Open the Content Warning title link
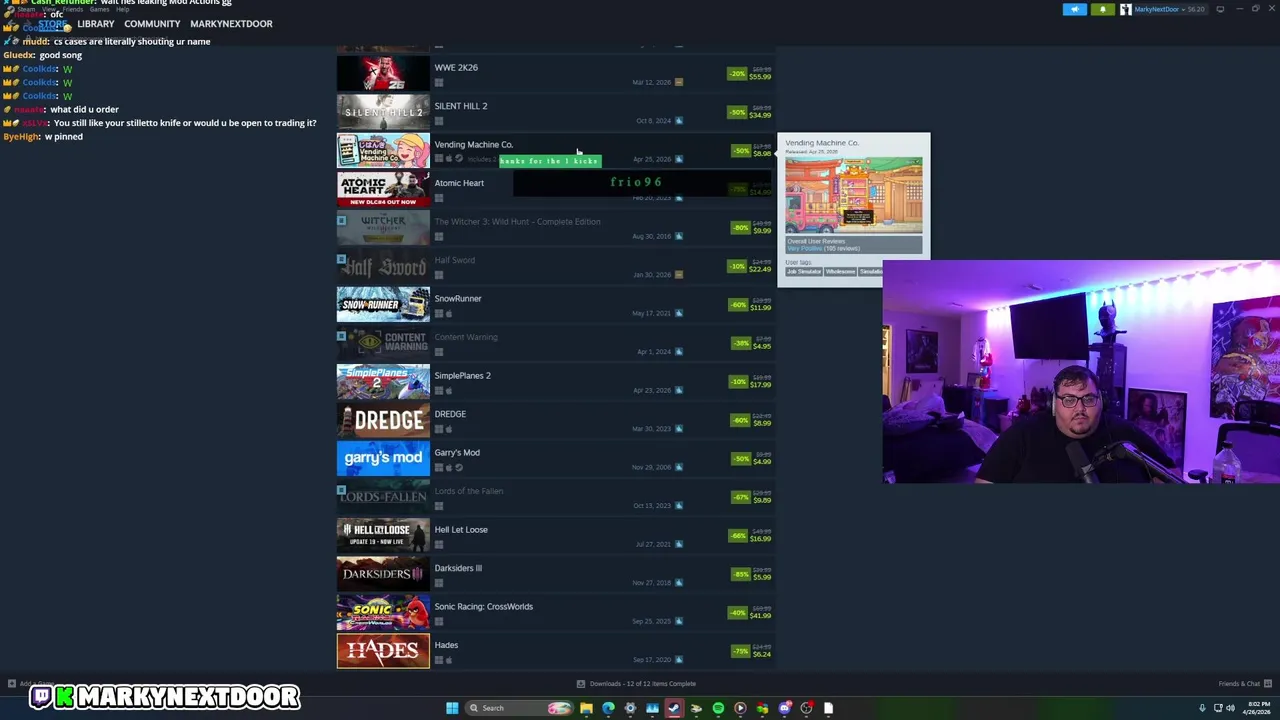1280x720 pixels. click(465, 337)
